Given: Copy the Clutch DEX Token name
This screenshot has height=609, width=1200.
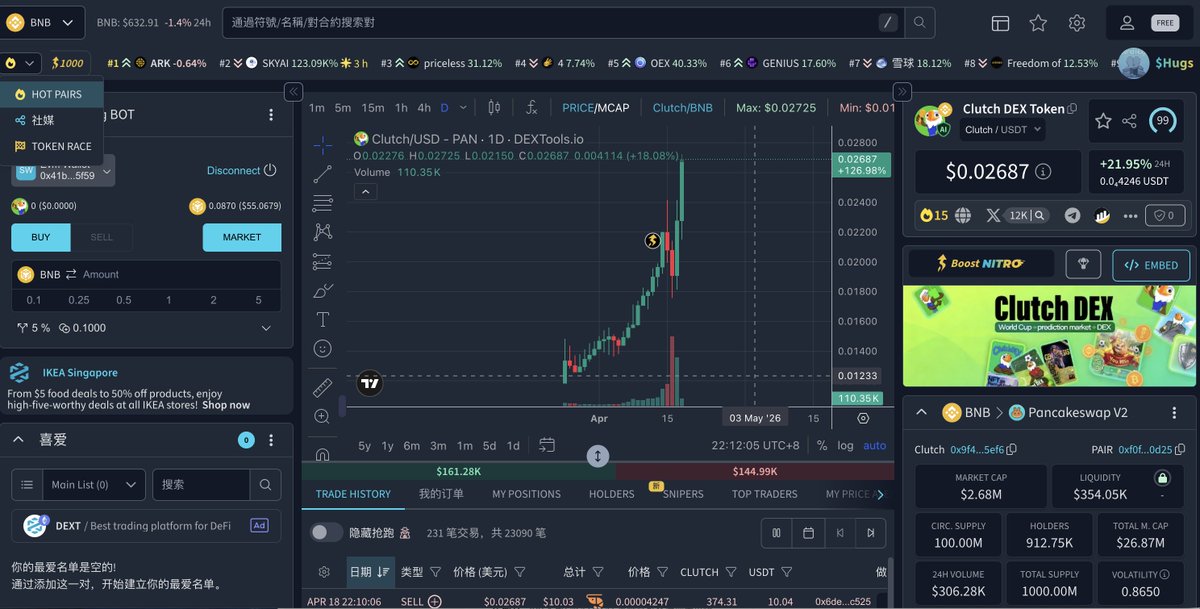Looking at the screenshot, I should (1072, 109).
